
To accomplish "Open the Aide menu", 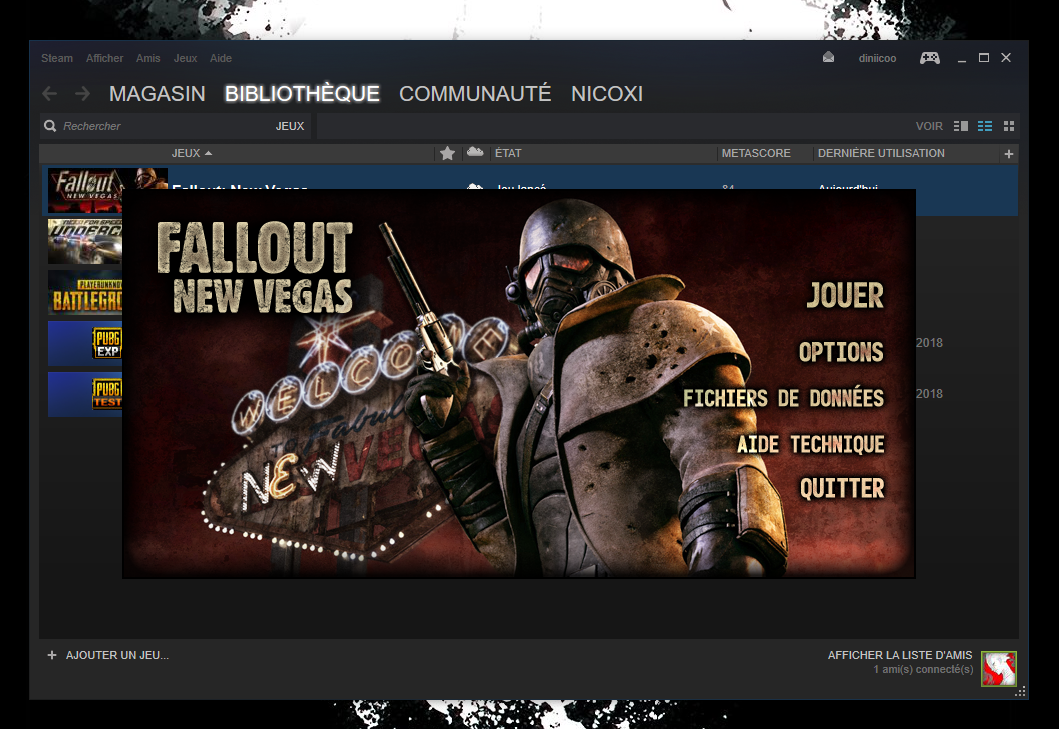I will (x=221, y=58).
